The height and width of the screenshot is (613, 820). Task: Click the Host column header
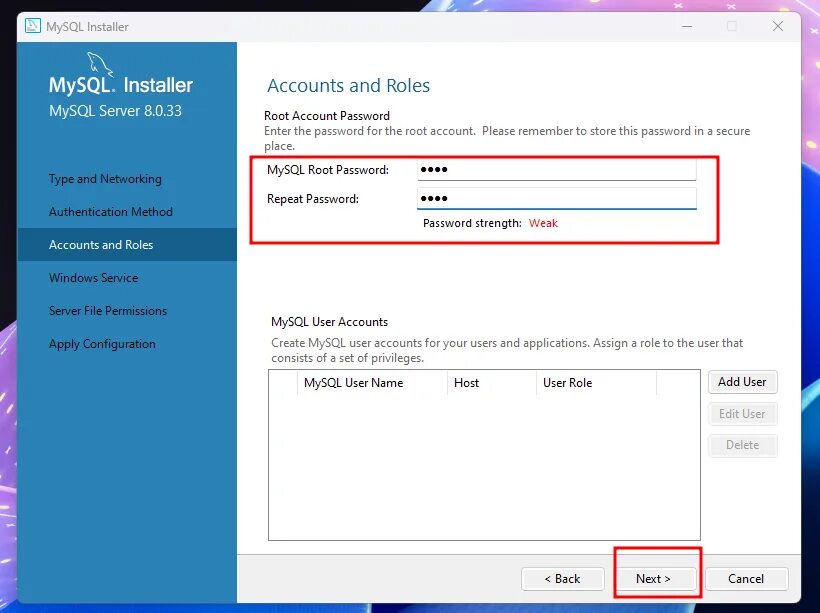point(466,382)
